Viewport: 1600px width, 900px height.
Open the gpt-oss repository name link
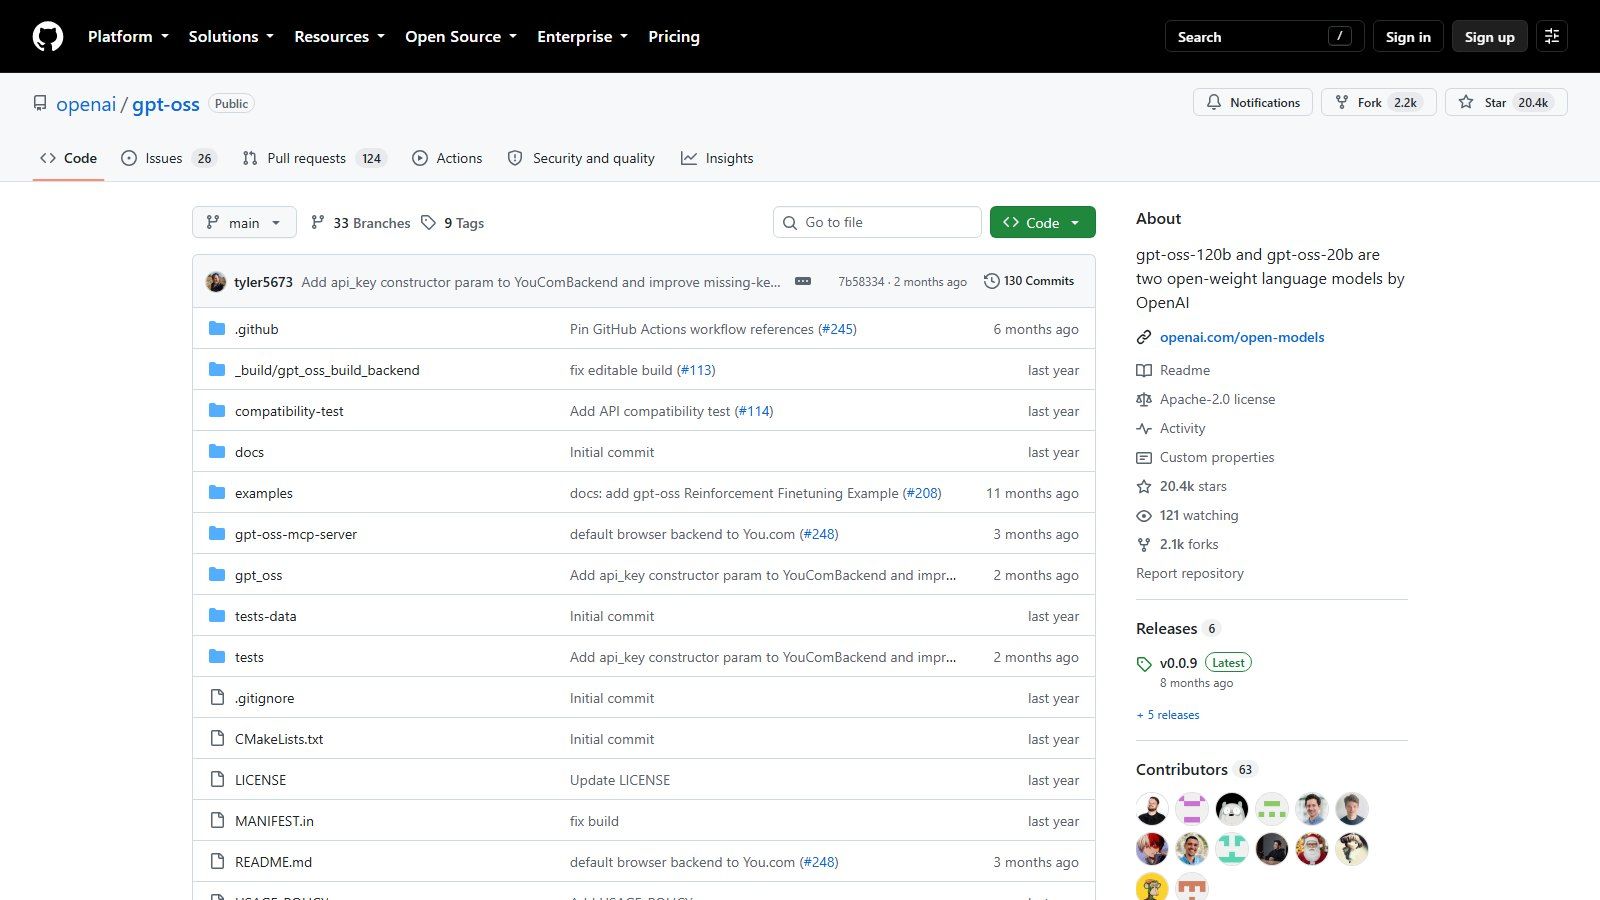[166, 104]
